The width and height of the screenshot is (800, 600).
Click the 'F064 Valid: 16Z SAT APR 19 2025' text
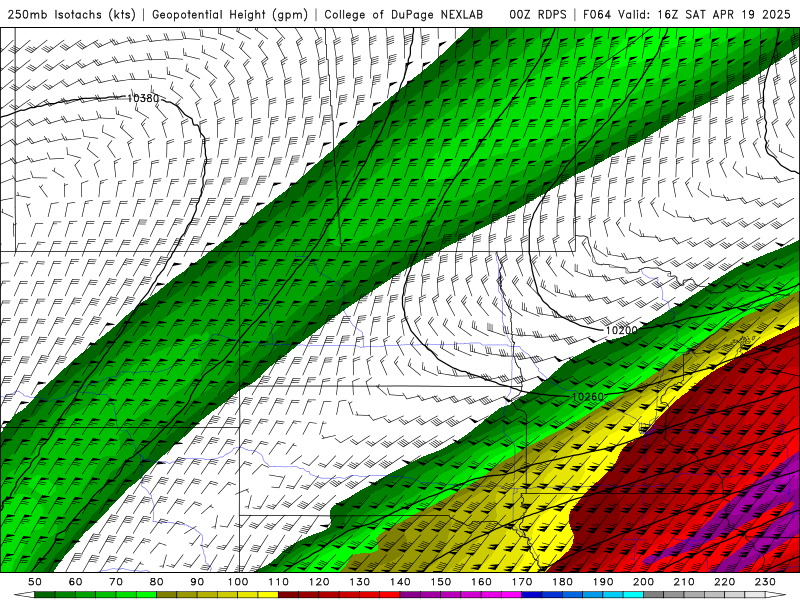[686, 14]
